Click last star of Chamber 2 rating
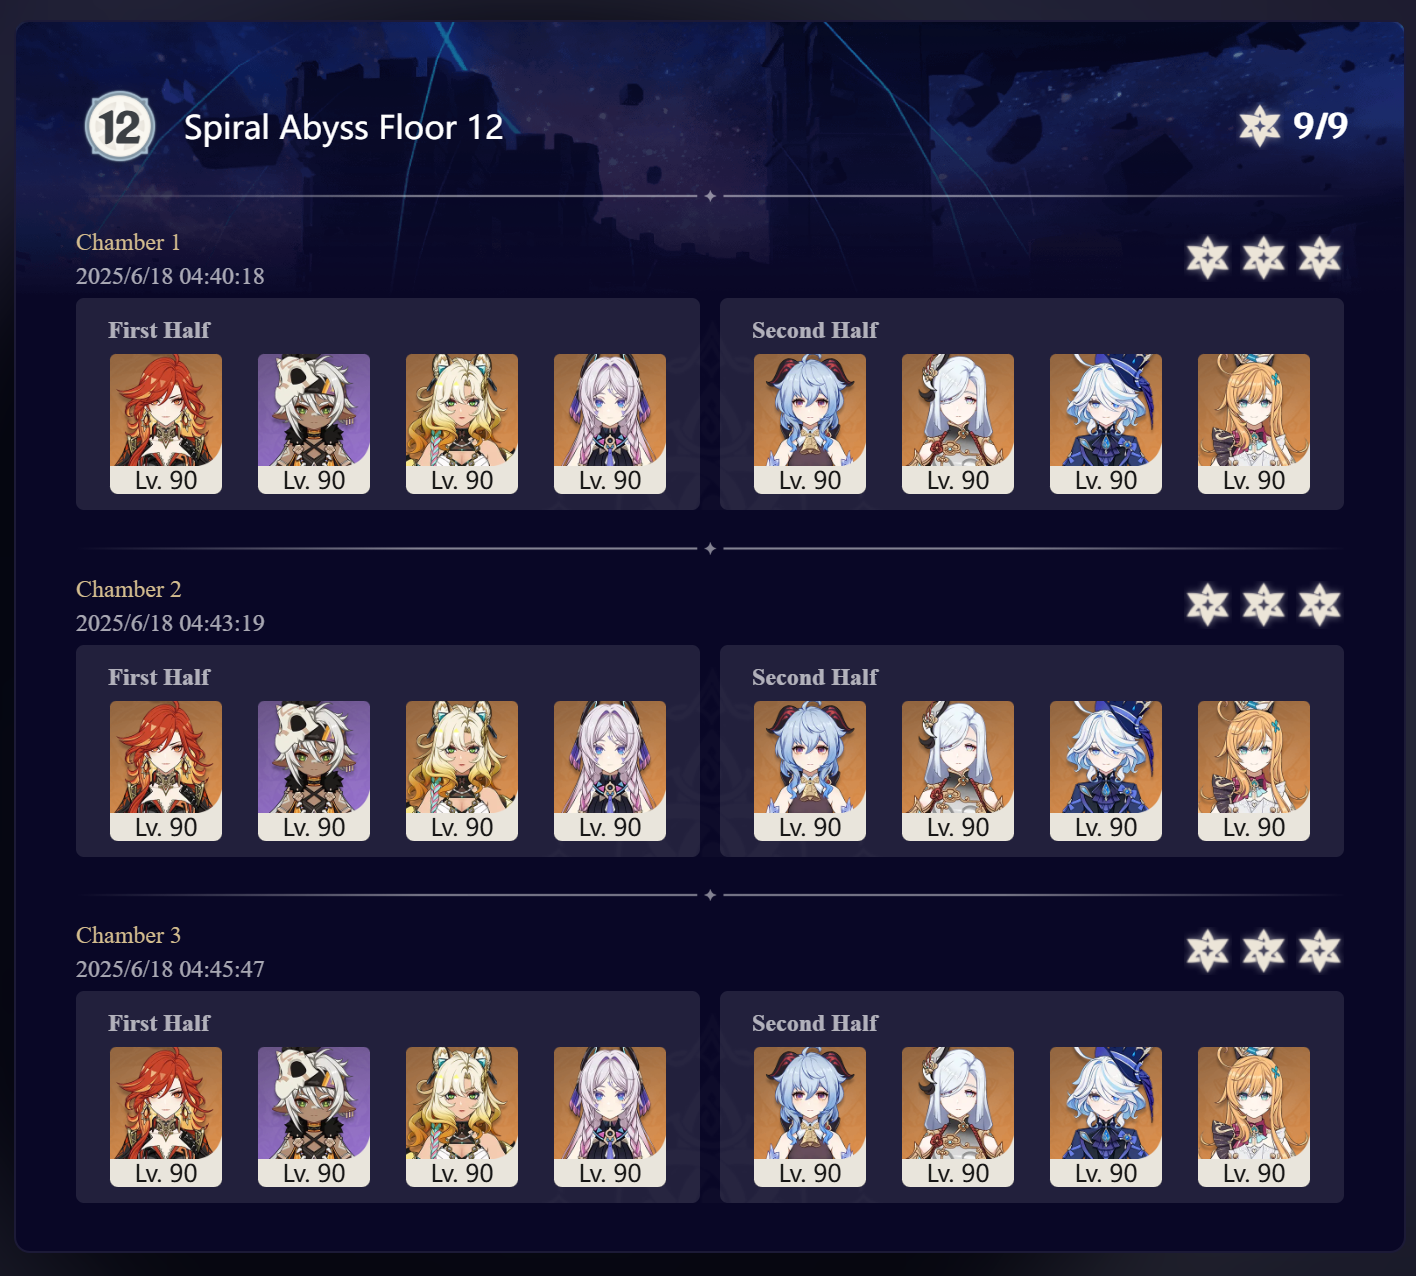This screenshot has height=1276, width=1416. pyautogui.click(x=1320, y=605)
